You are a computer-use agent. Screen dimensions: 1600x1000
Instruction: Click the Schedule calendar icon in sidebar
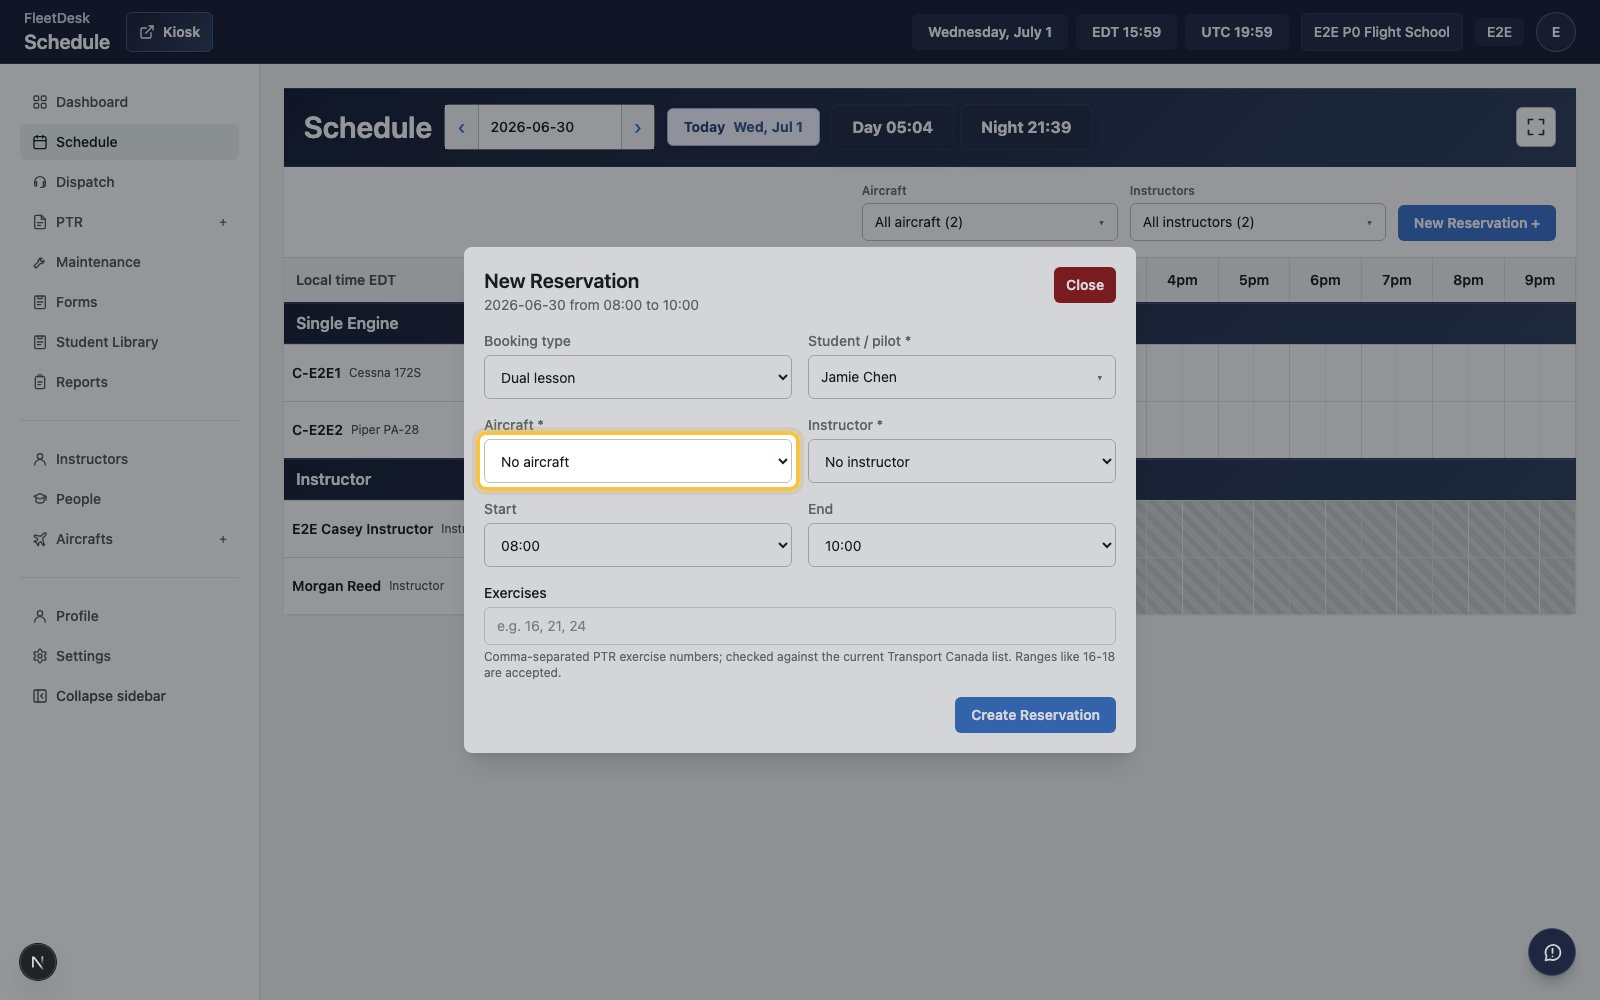(40, 142)
